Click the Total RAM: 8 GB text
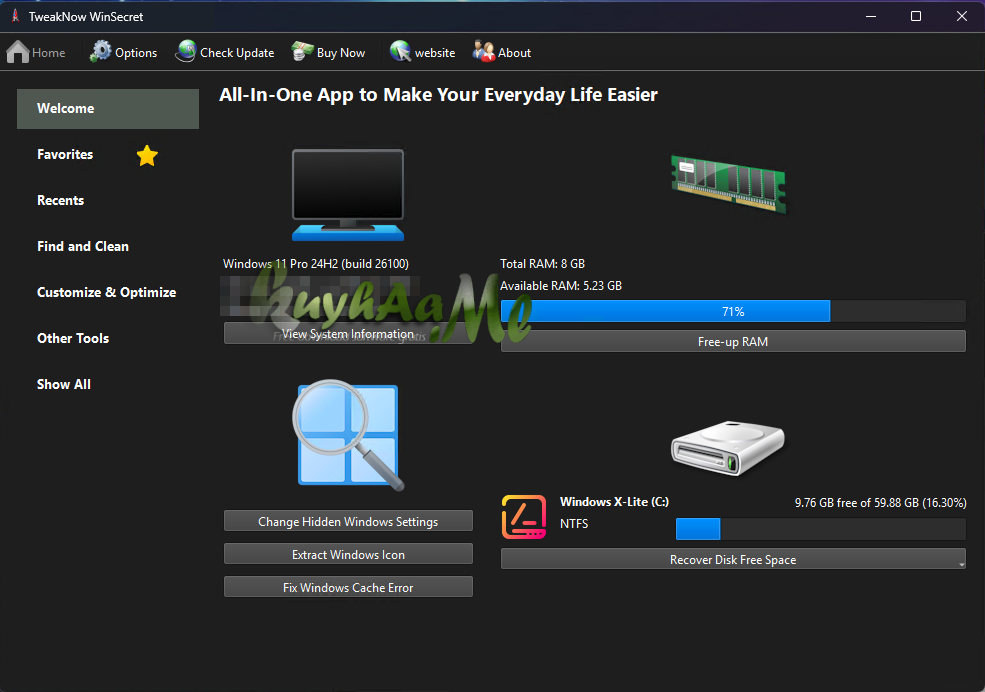The width and height of the screenshot is (985, 692). pos(542,264)
